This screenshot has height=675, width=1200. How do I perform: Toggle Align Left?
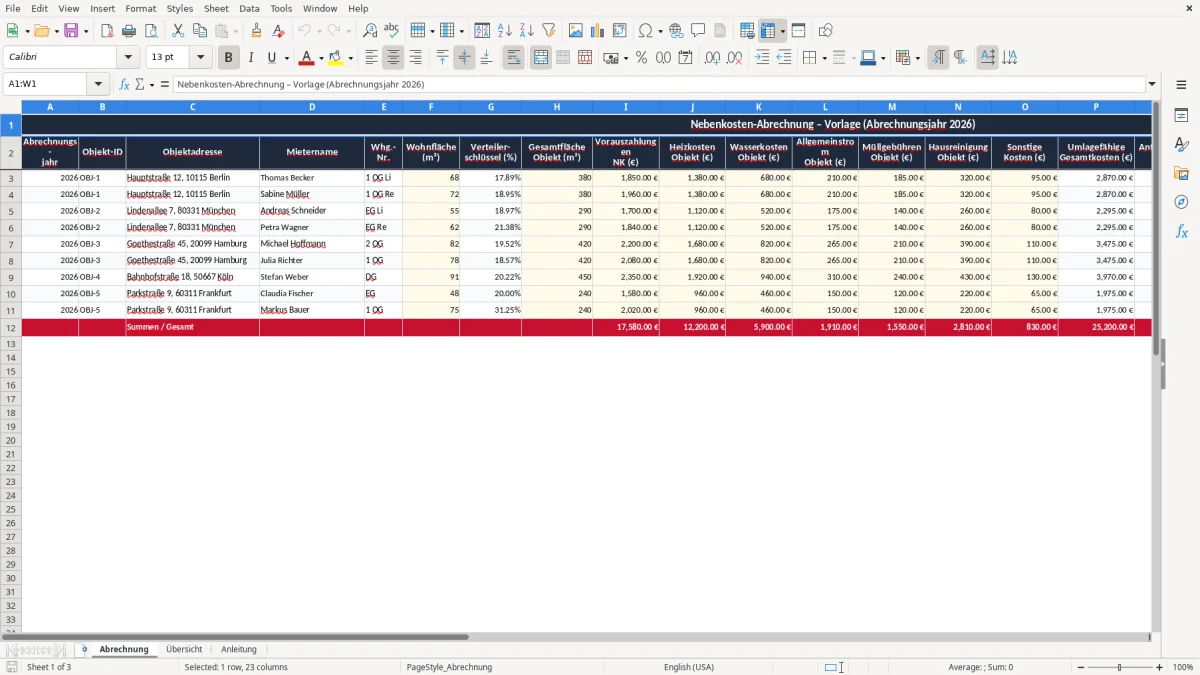click(x=372, y=58)
